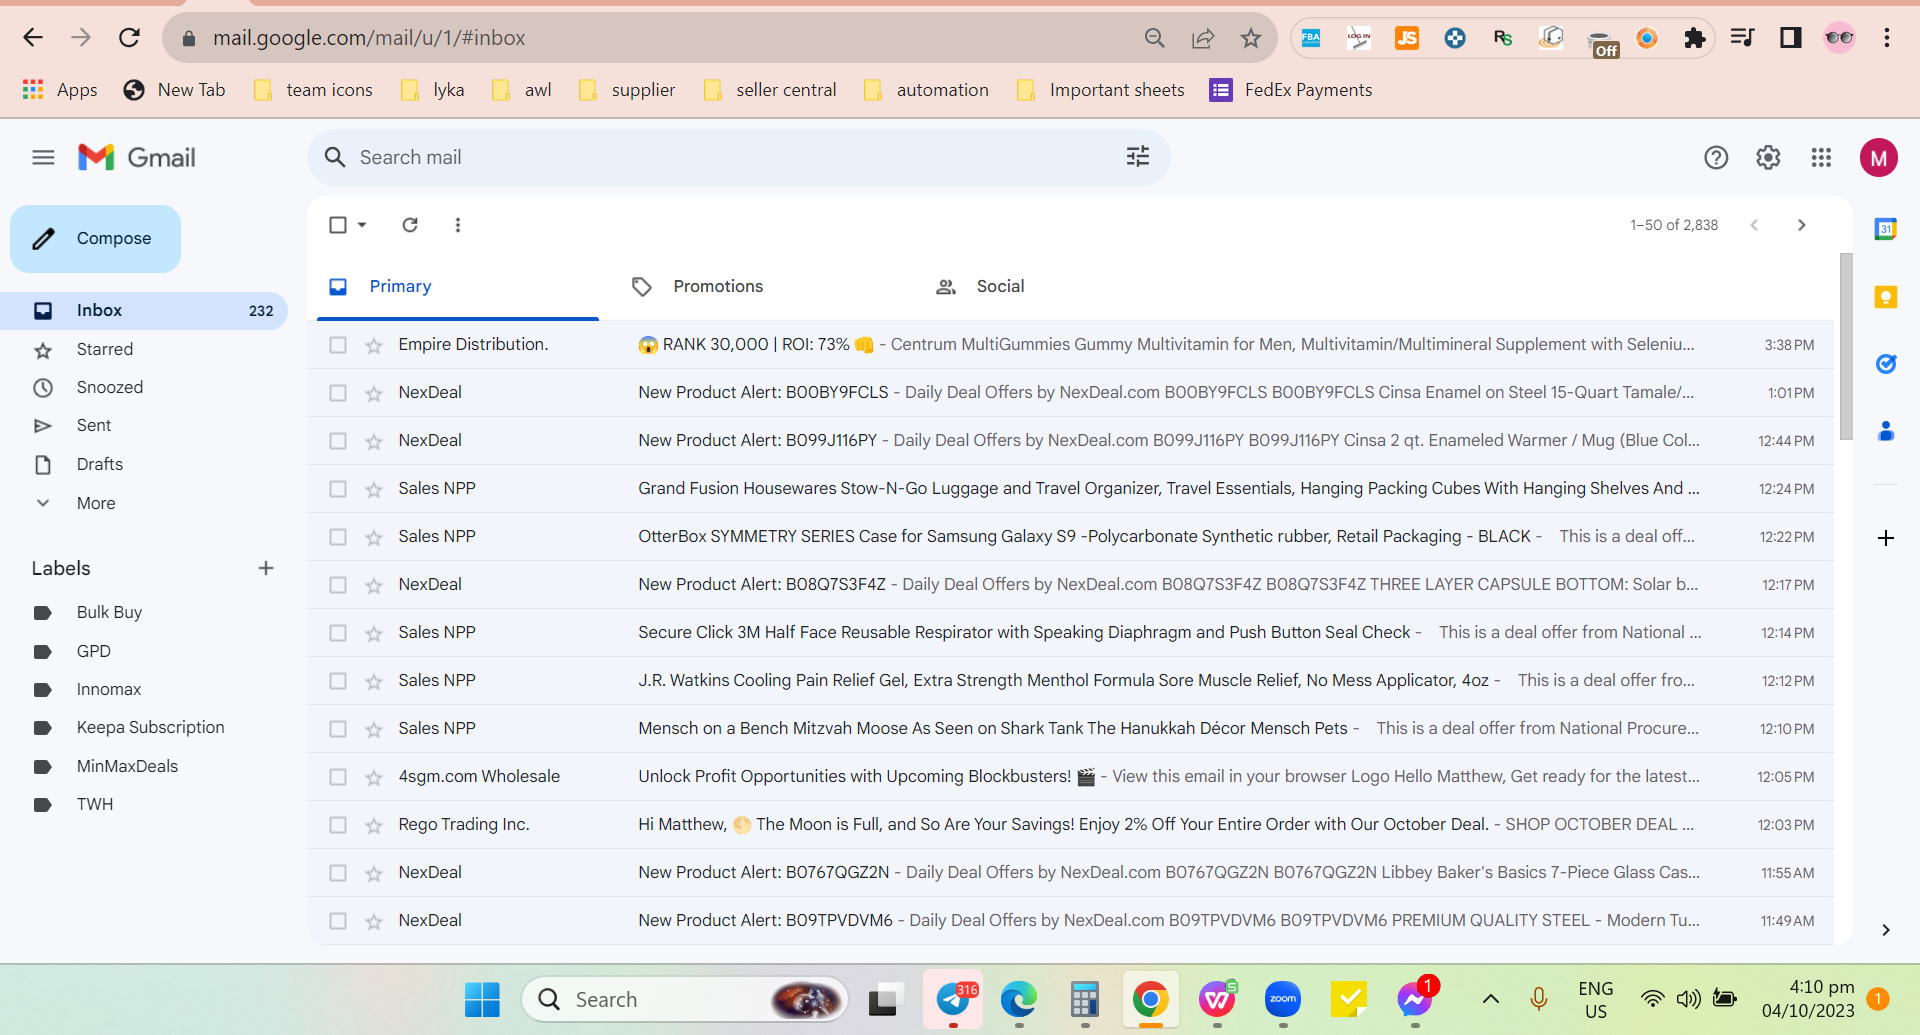Bookmark this page with the star
Image resolution: width=1920 pixels, height=1035 pixels.
tap(1251, 38)
